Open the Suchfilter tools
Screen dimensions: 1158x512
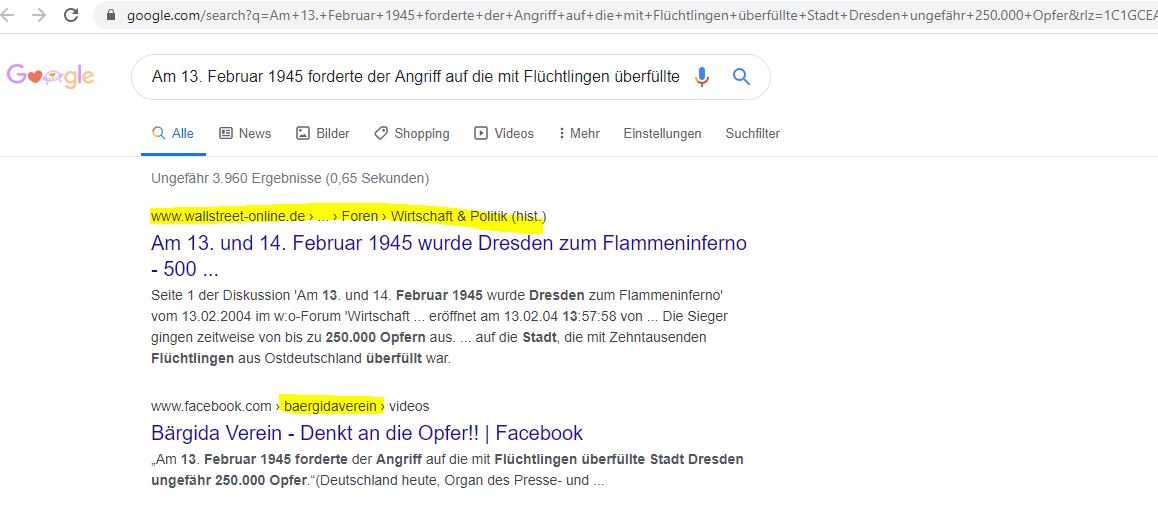pos(753,134)
